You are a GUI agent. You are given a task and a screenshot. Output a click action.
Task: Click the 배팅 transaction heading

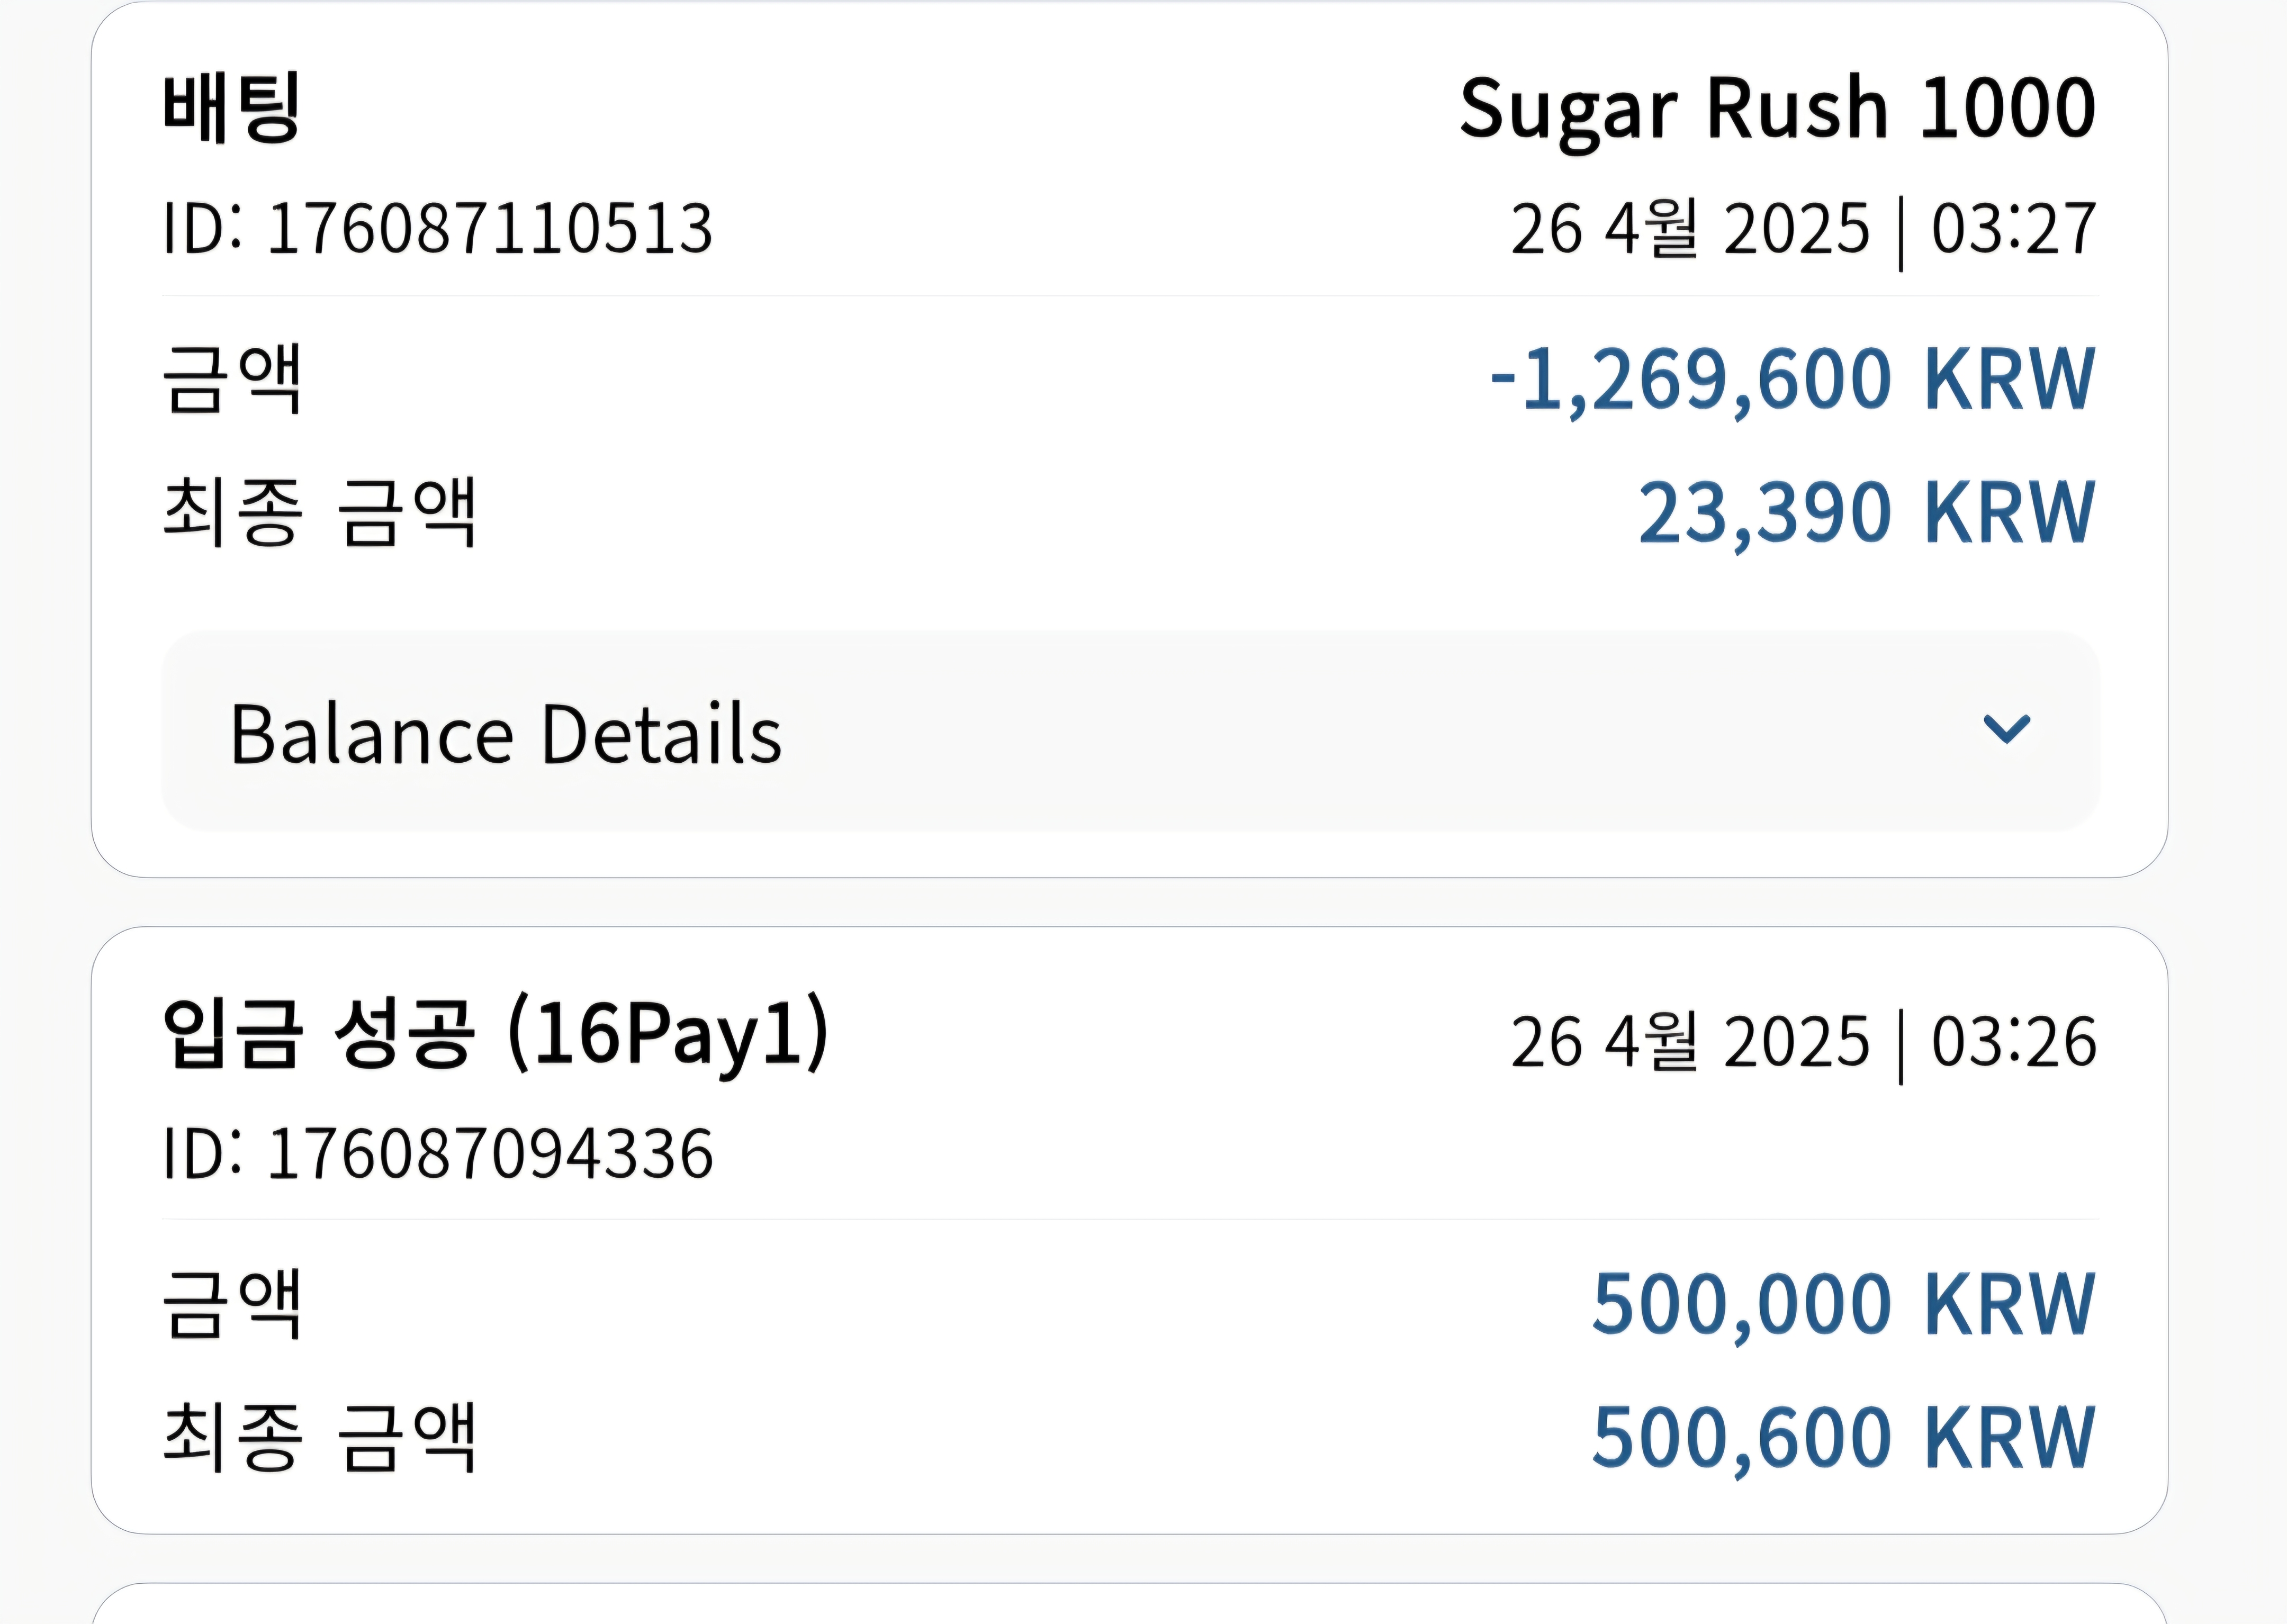click(232, 107)
